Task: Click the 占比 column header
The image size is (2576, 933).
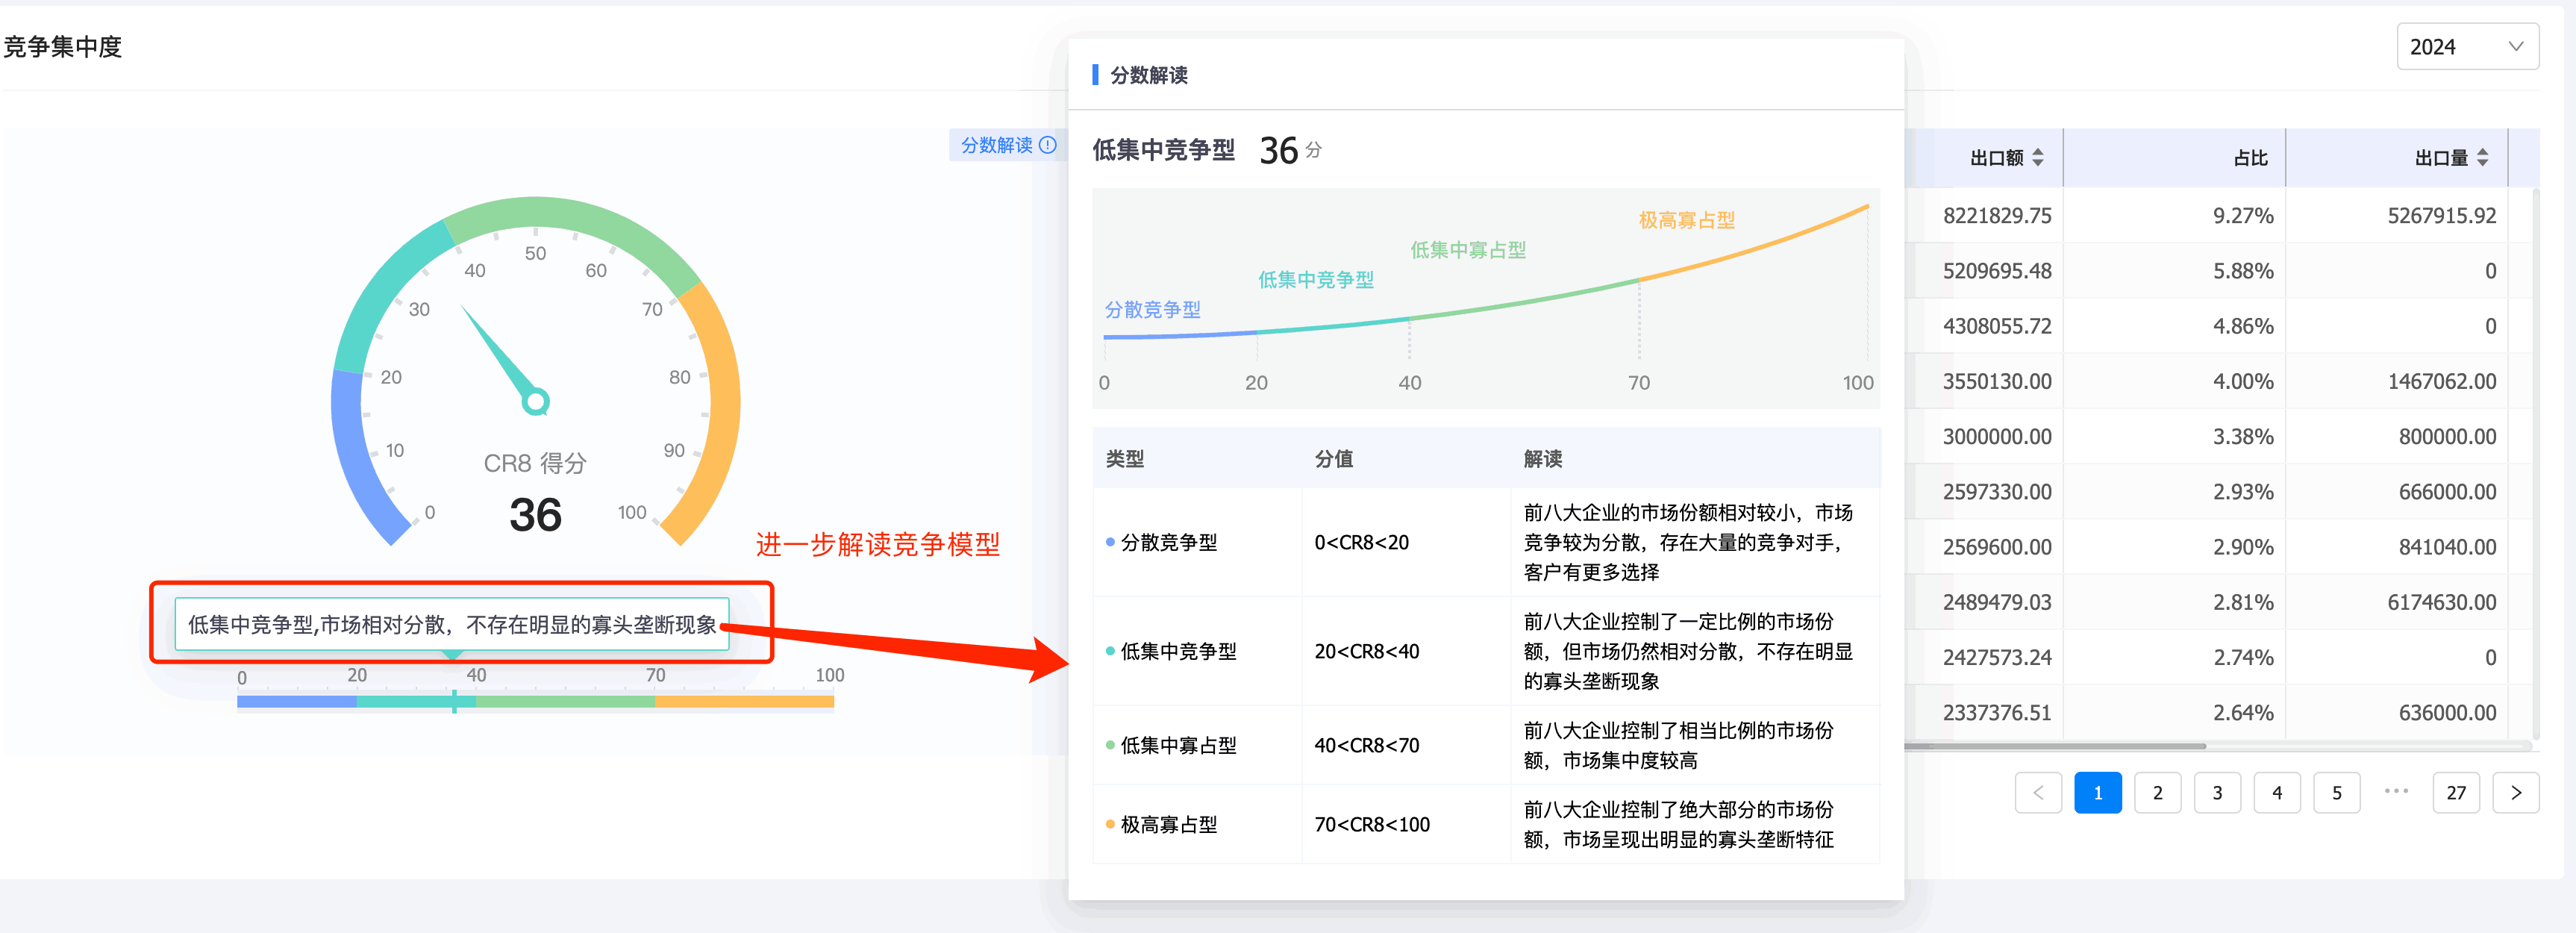Action: 2250,158
